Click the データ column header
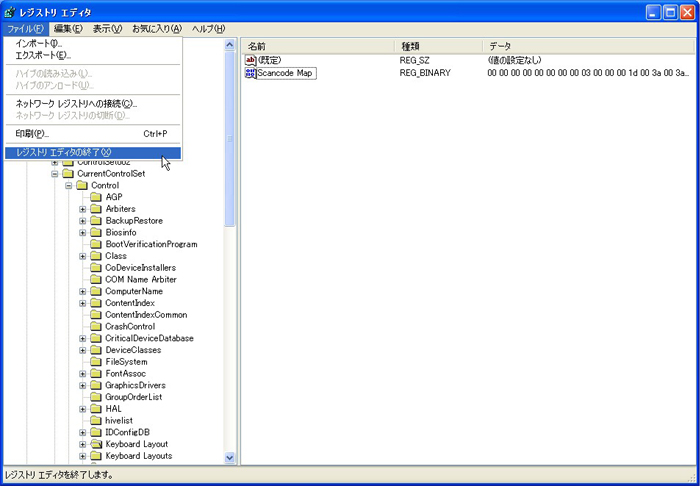The image size is (700, 486). click(x=589, y=46)
